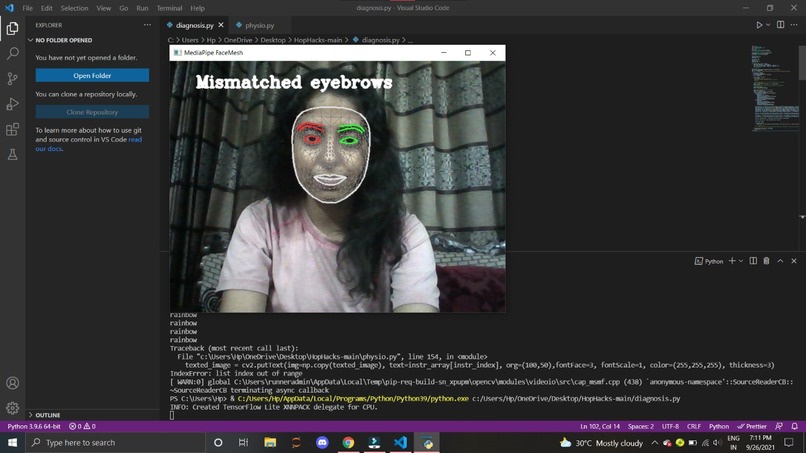The width and height of the screenshot is (806, 453).
Task: Open the feedback icon in status bar
Action: tap(779, 426)
